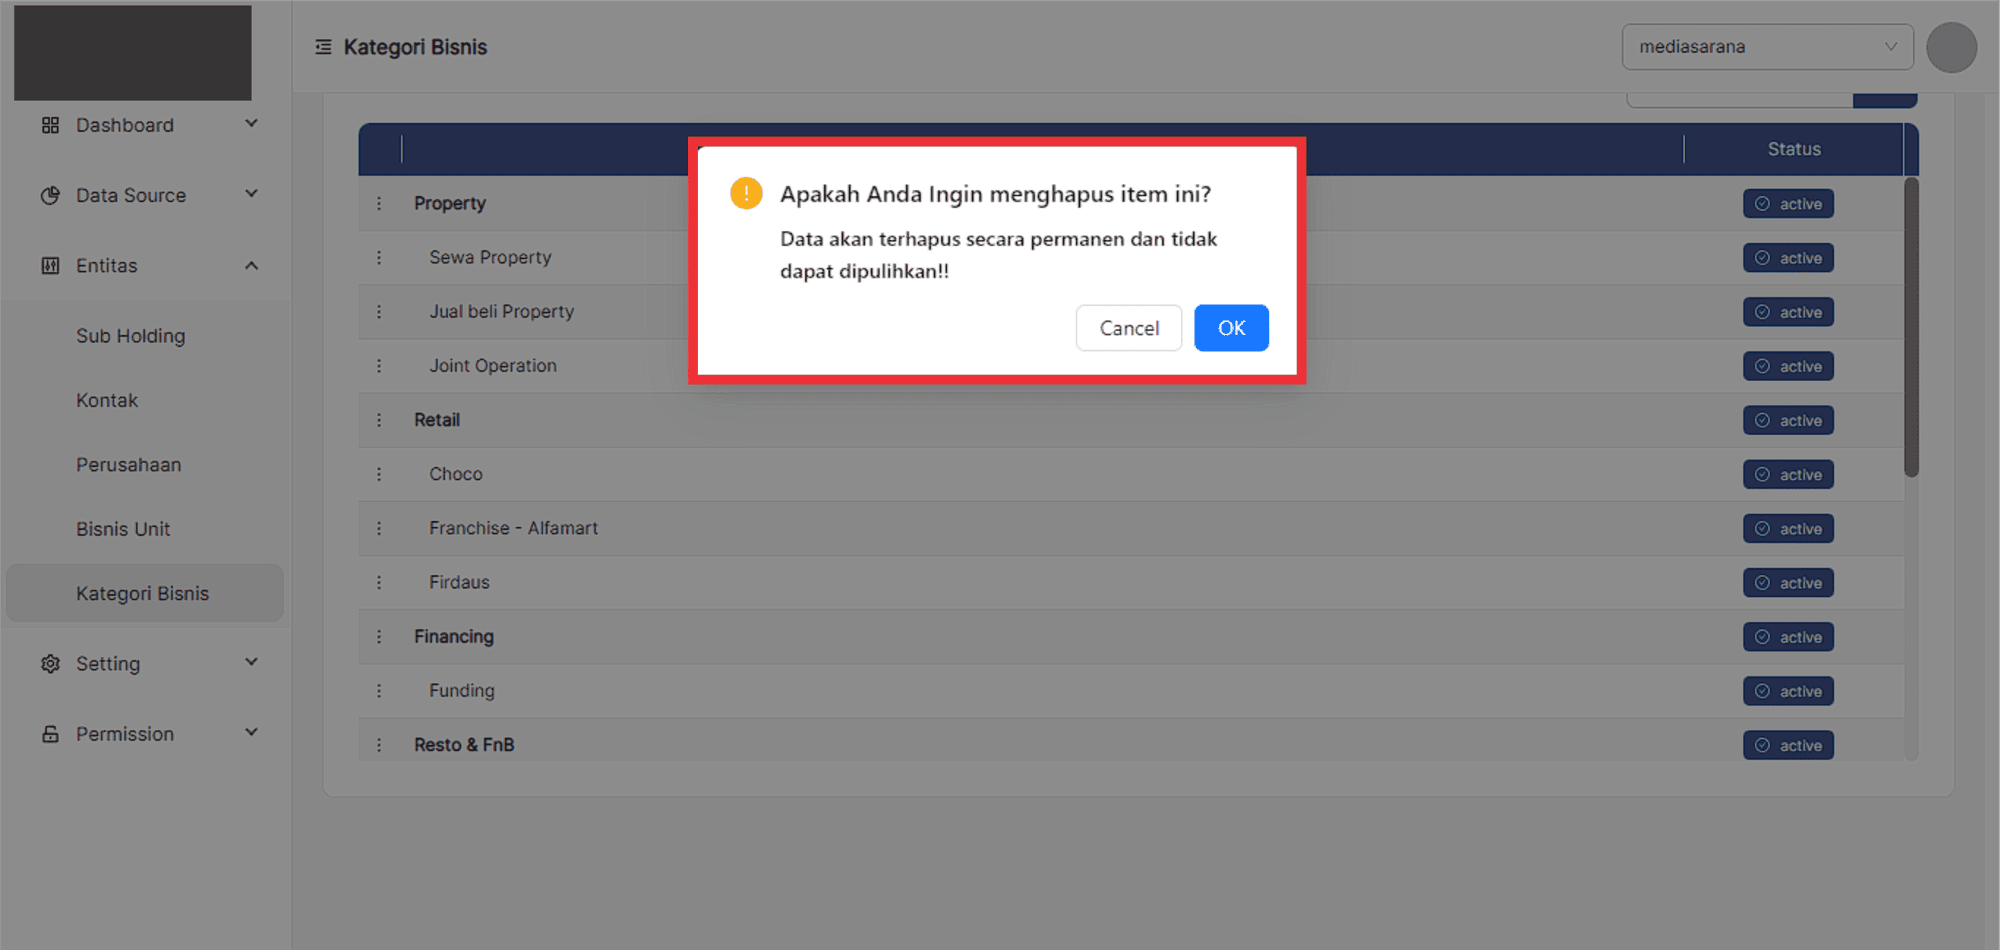The width and height of the screenshot is (2000, 950).
Task: Click the warning icon in the delete dialog
Action: pyautogui.click(x=746, y=193)
